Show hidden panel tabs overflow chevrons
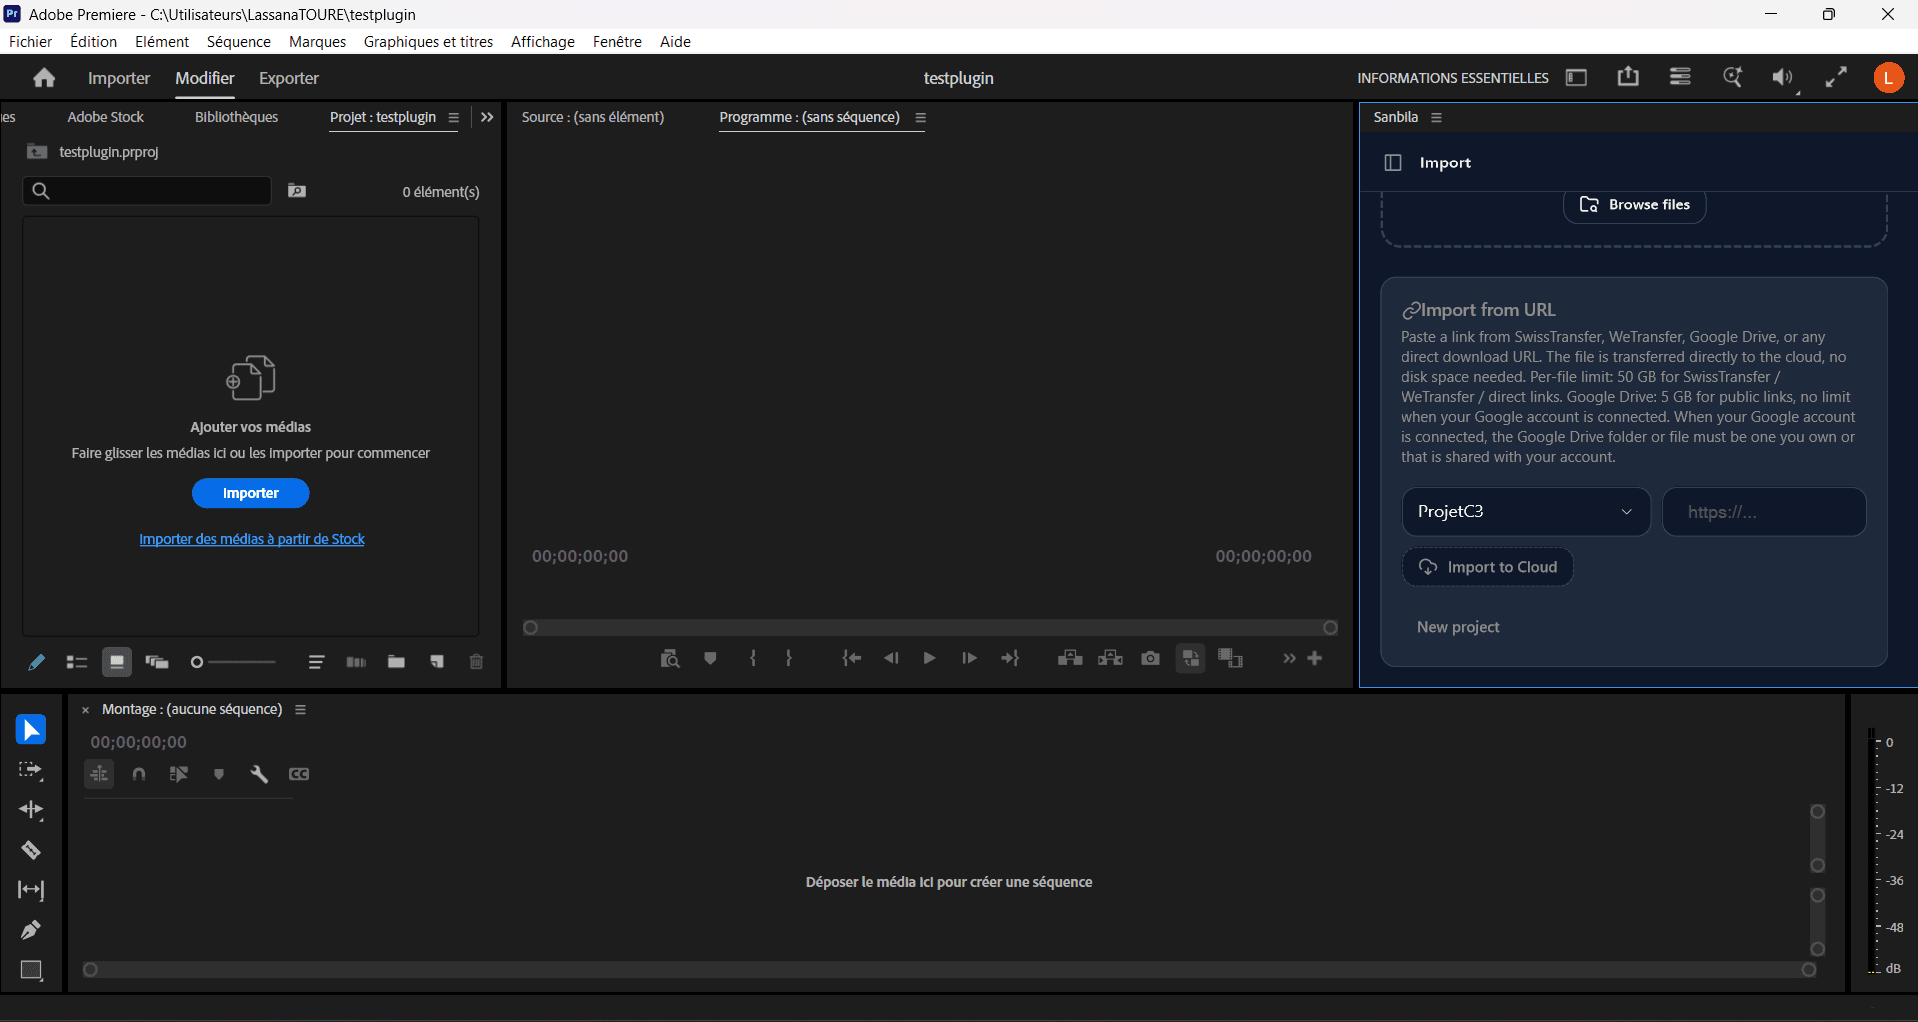 pyautogui.click(x=487, y=117)
